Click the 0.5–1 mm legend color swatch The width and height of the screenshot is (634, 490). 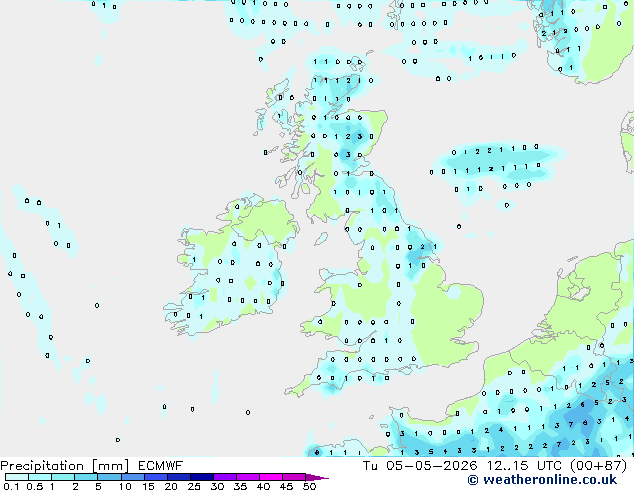tap(40, 477)
